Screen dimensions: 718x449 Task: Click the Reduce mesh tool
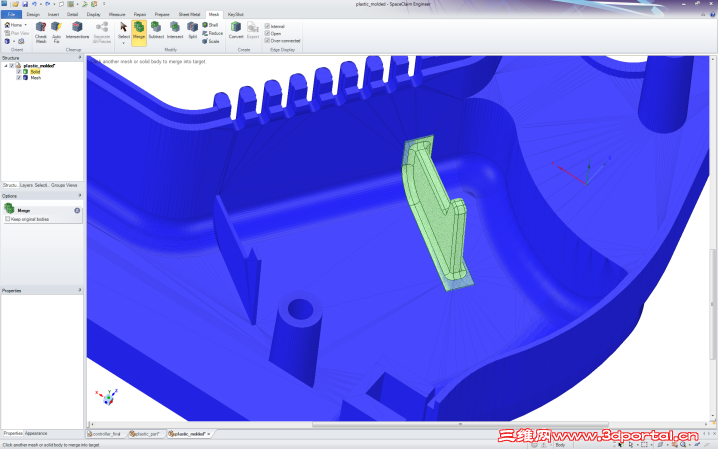click(212, 33)
